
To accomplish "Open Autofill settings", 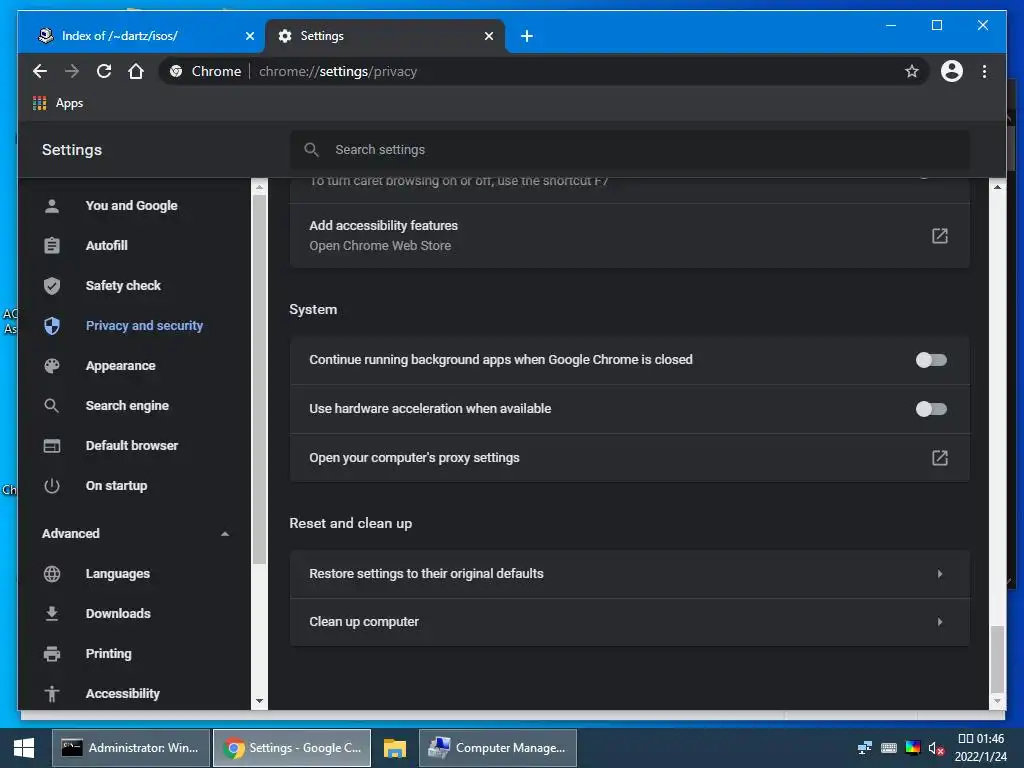I will point(106,246).
